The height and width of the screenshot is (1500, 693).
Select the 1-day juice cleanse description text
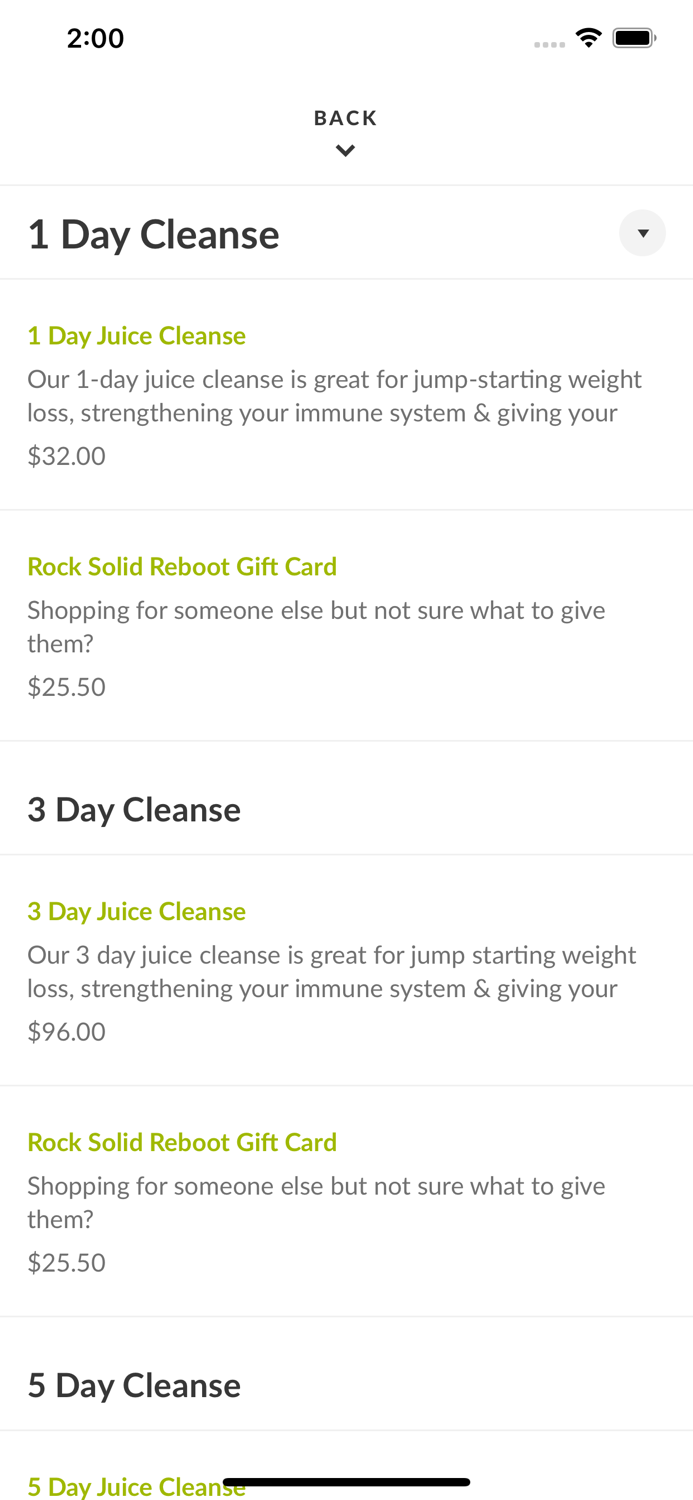(x=335, y=396)
